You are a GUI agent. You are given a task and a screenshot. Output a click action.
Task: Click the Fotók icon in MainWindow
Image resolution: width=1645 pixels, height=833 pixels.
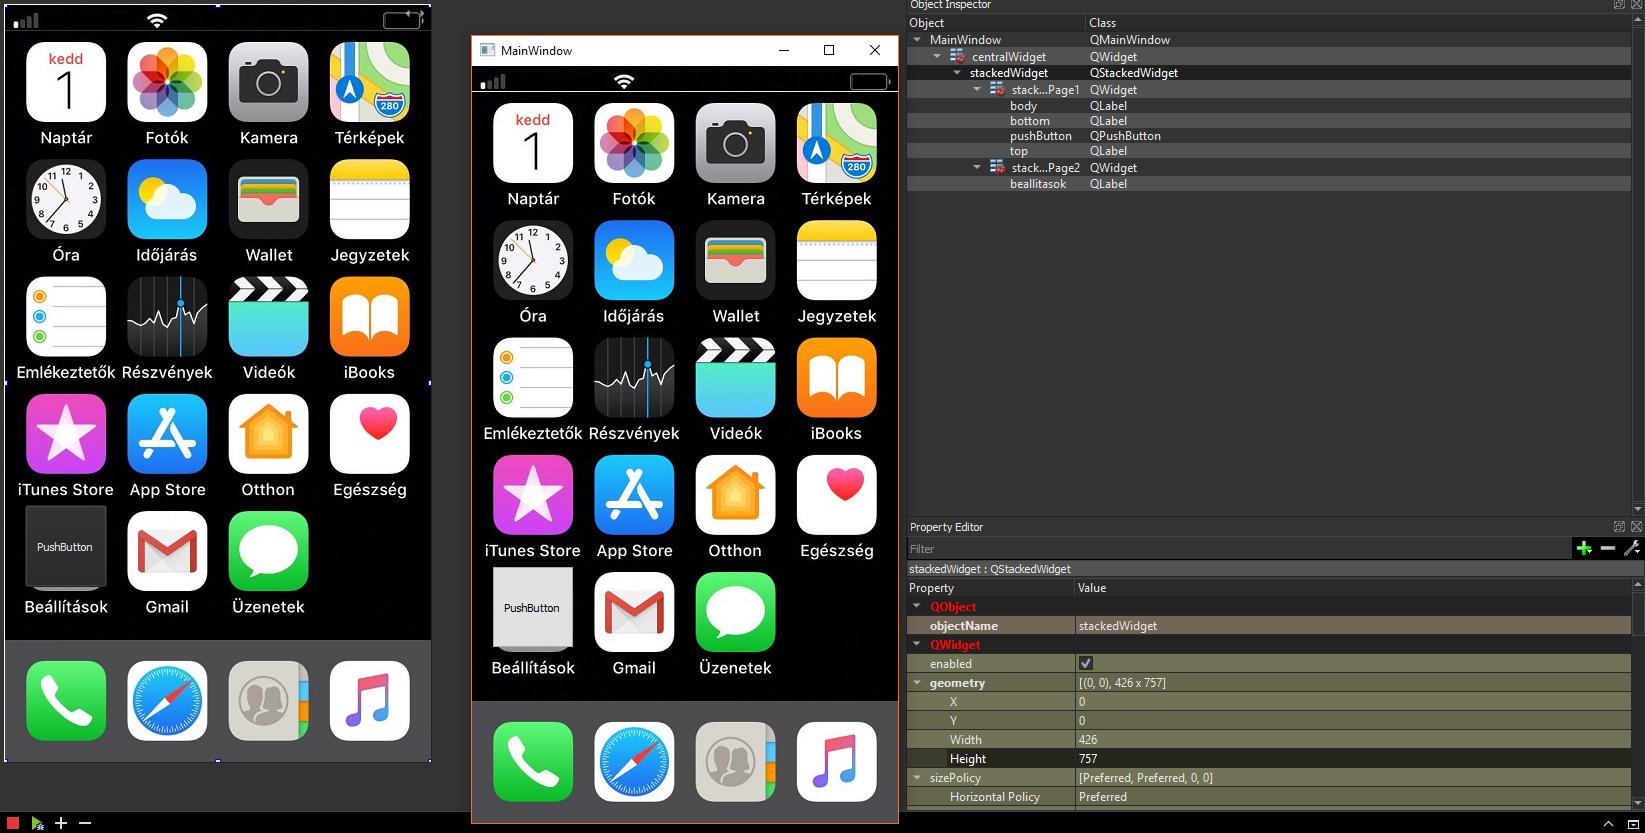[634, 143]
